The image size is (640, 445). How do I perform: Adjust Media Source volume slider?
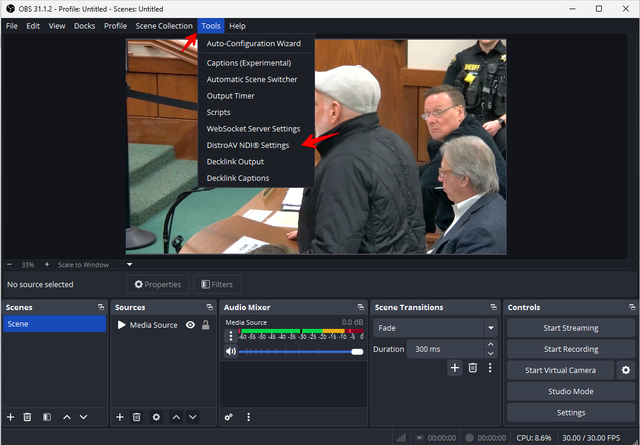[x=301, y=352]
